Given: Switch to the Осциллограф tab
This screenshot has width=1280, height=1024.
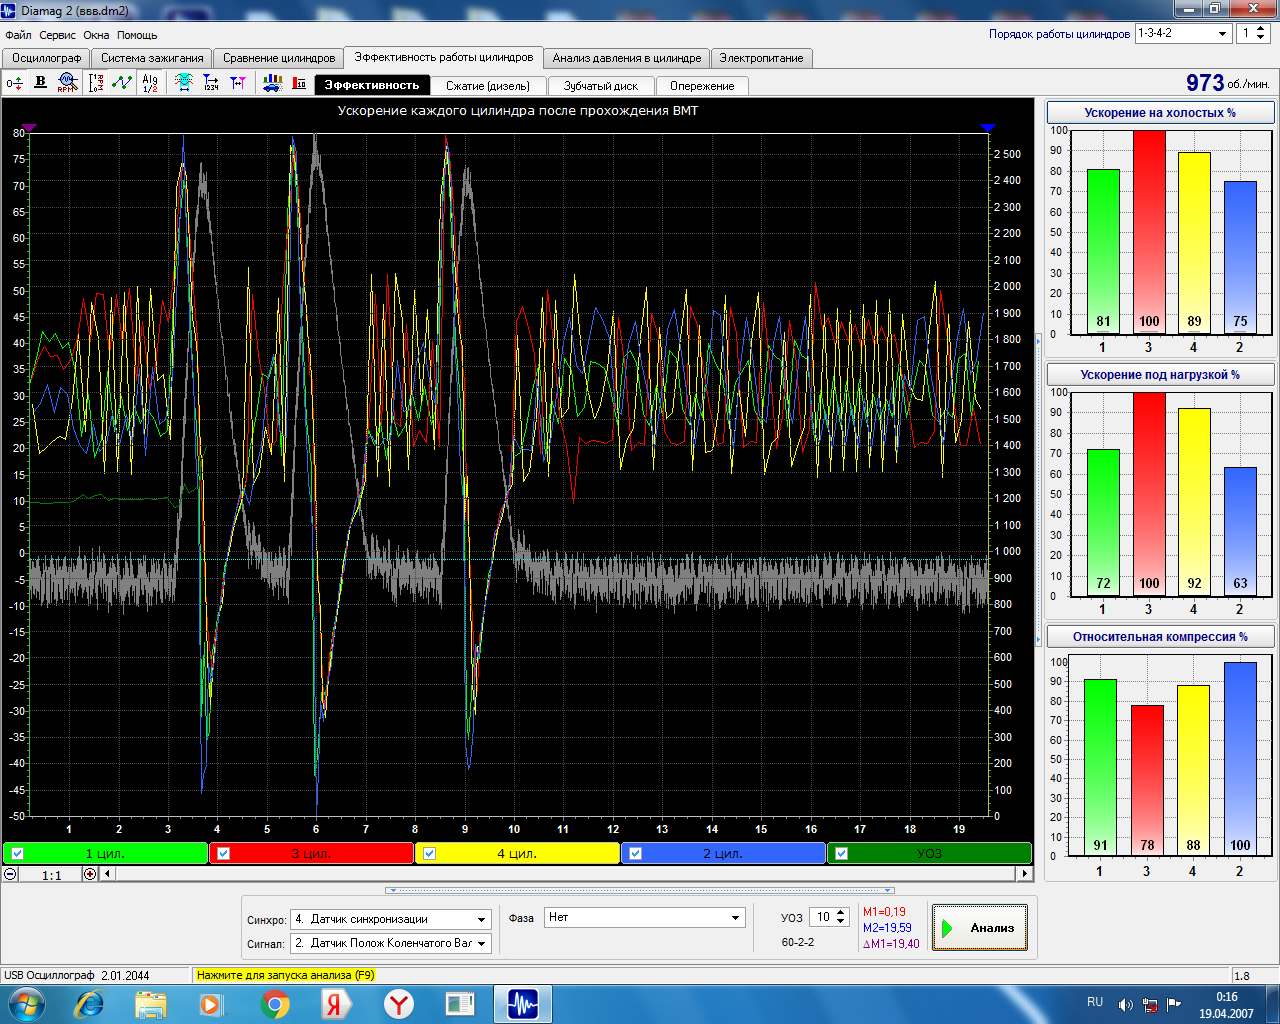Looking at the screenshot, I should 47,58.
